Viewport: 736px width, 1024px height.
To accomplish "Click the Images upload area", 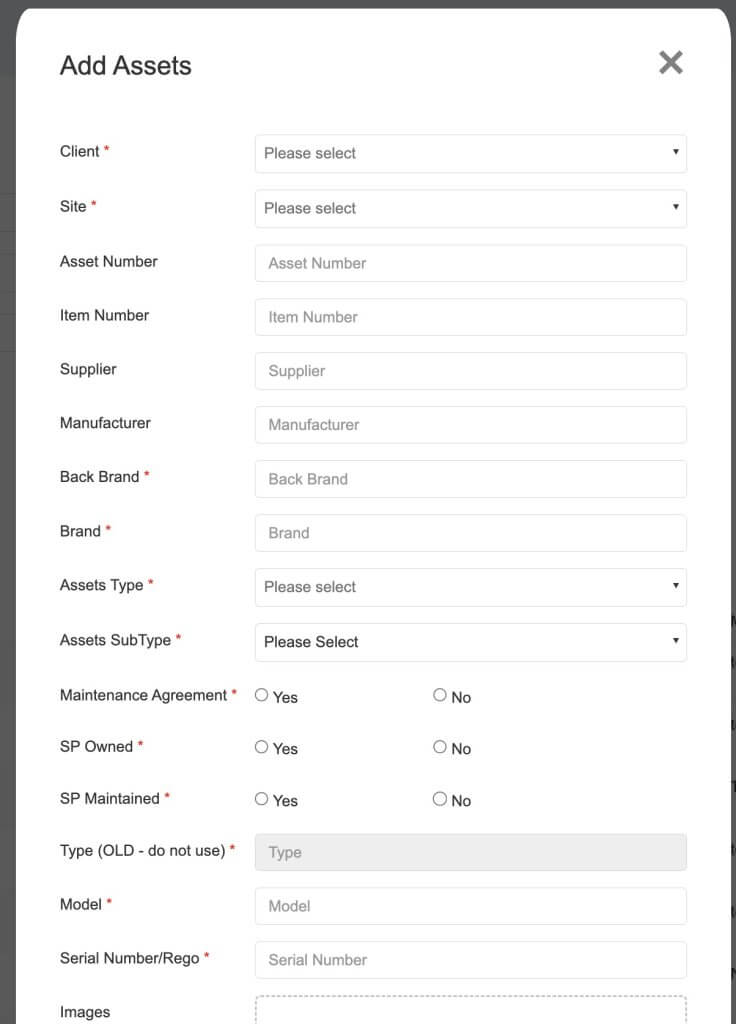I will (x=470, y=1010).
